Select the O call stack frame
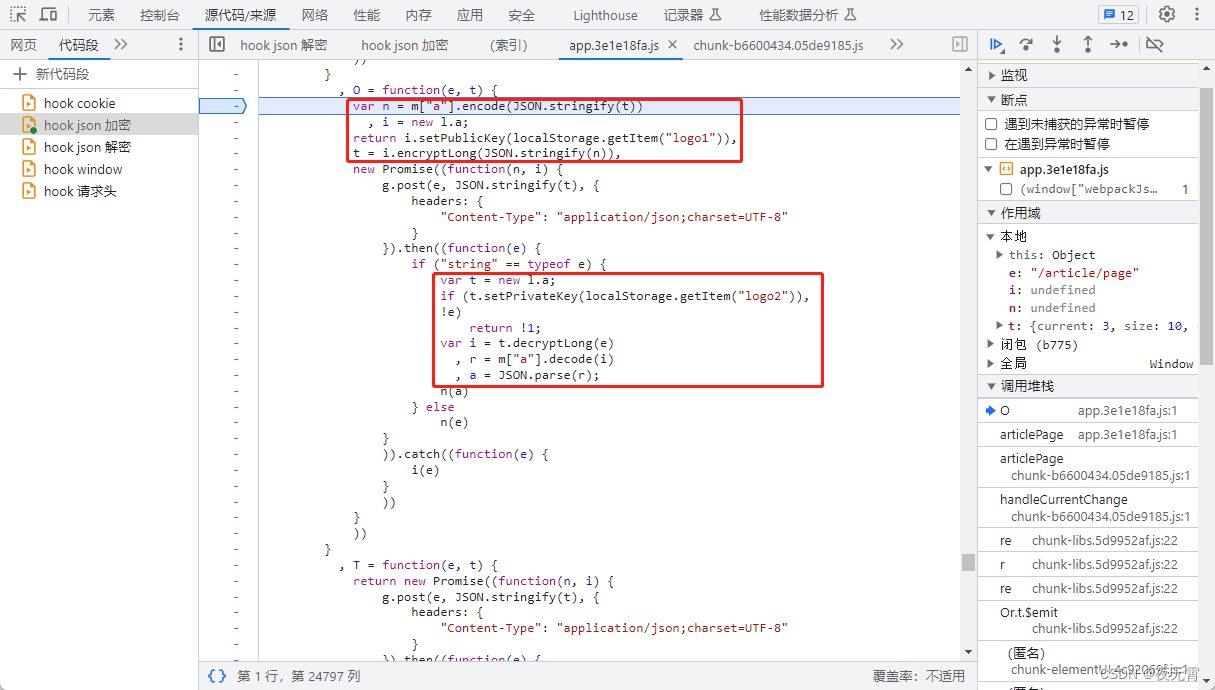 [x=1088, y=411]
